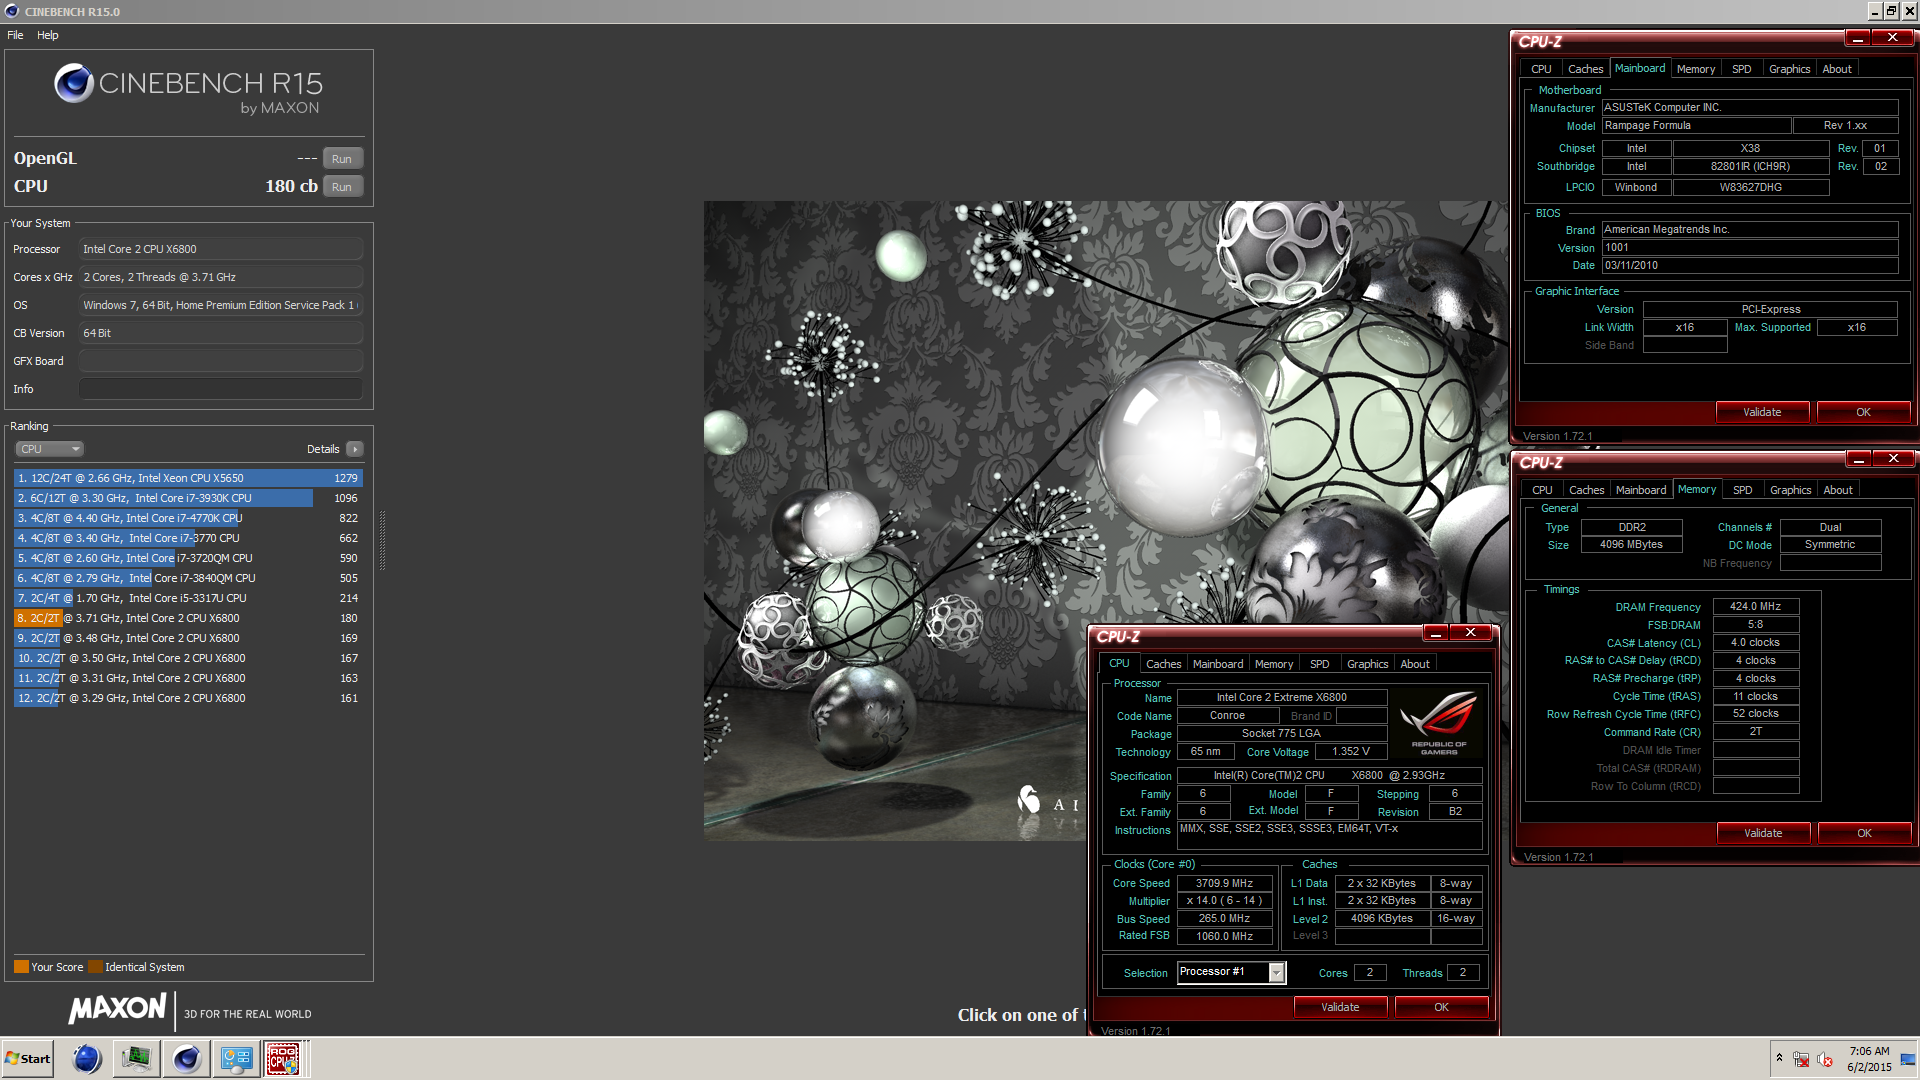Open CPU tab in Mainboard CPU-Z window
The height and width of the screenshot is (1080, 1920).
[1541, 69]
